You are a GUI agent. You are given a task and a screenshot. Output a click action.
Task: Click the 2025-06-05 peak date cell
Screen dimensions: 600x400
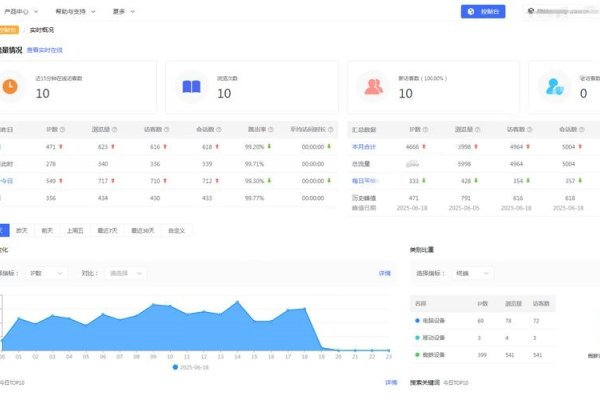[464, 208]
